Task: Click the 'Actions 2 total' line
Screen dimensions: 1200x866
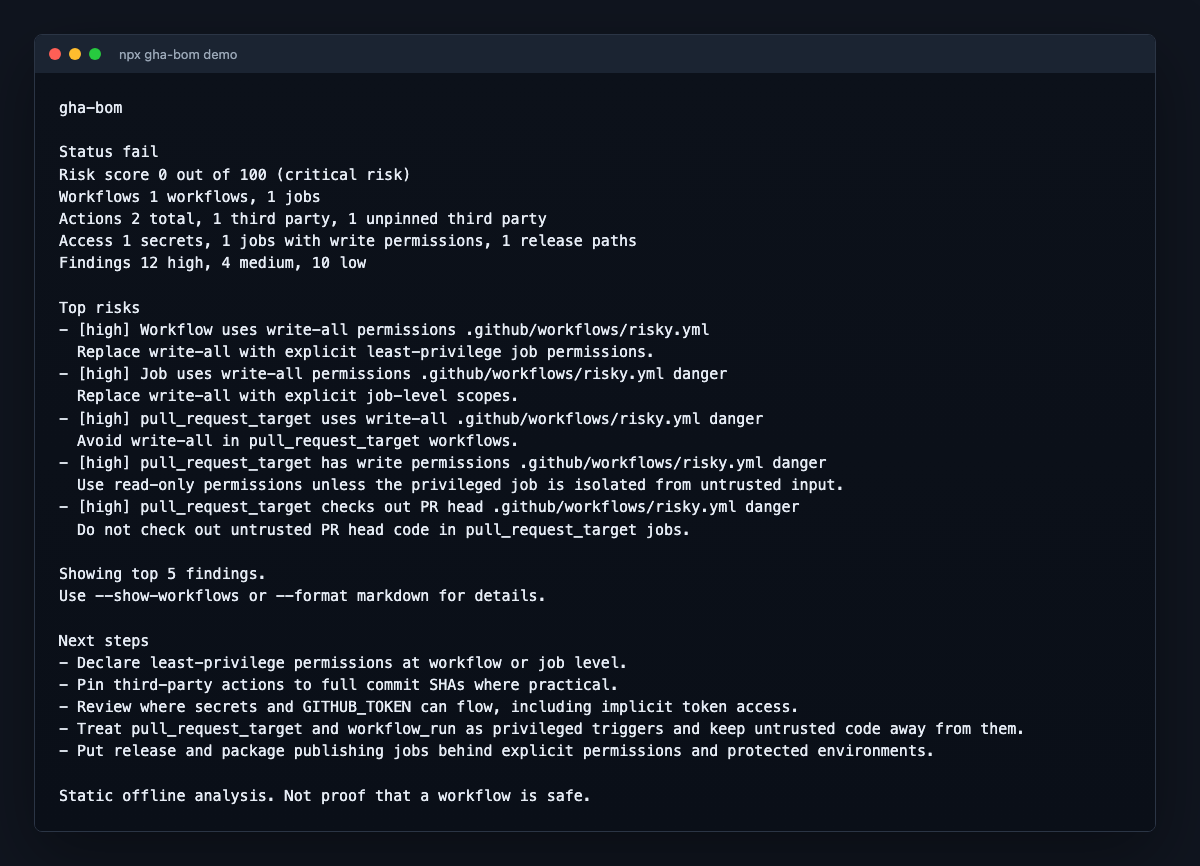Action: 303,218
